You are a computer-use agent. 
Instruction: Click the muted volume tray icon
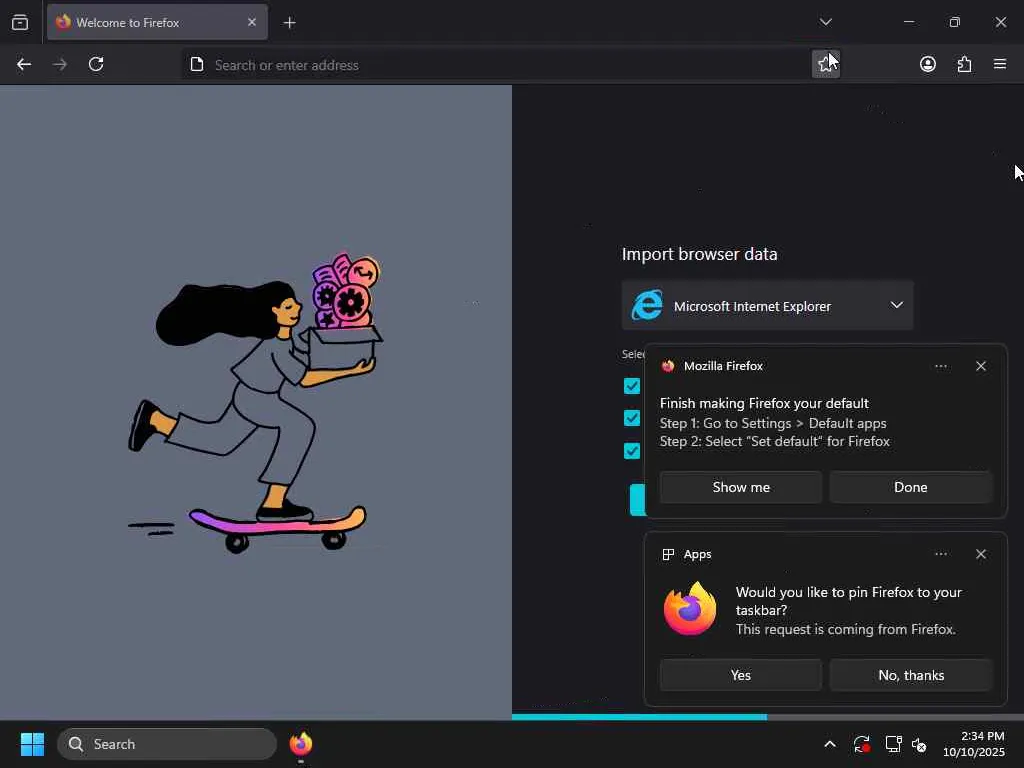(x=919, y=744)
